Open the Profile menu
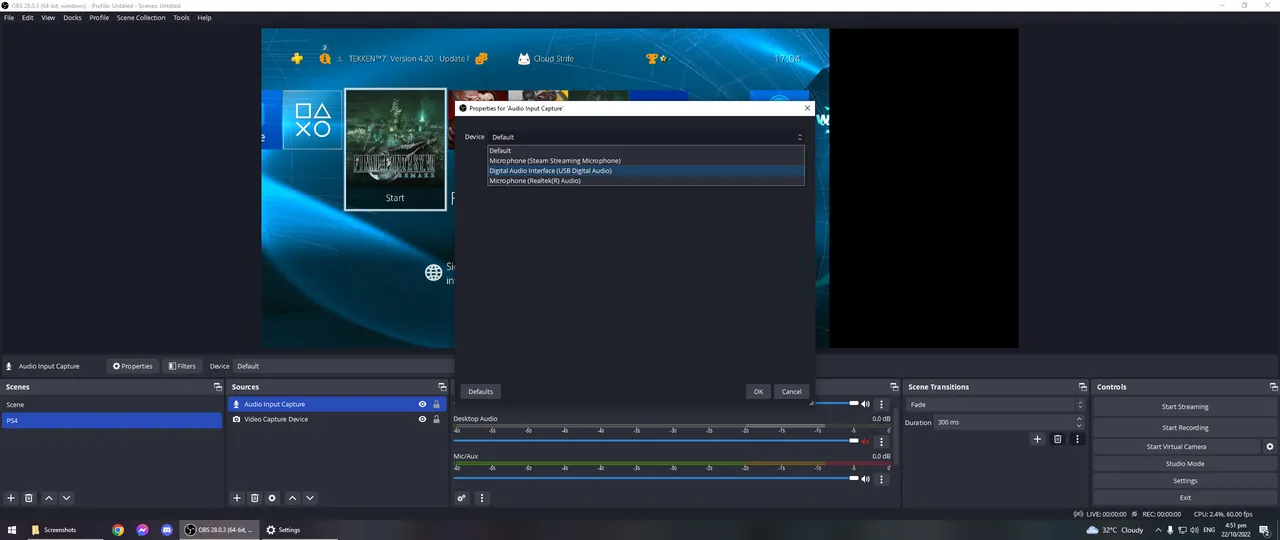Viewport: 1280px width, 540px height. 99,18
